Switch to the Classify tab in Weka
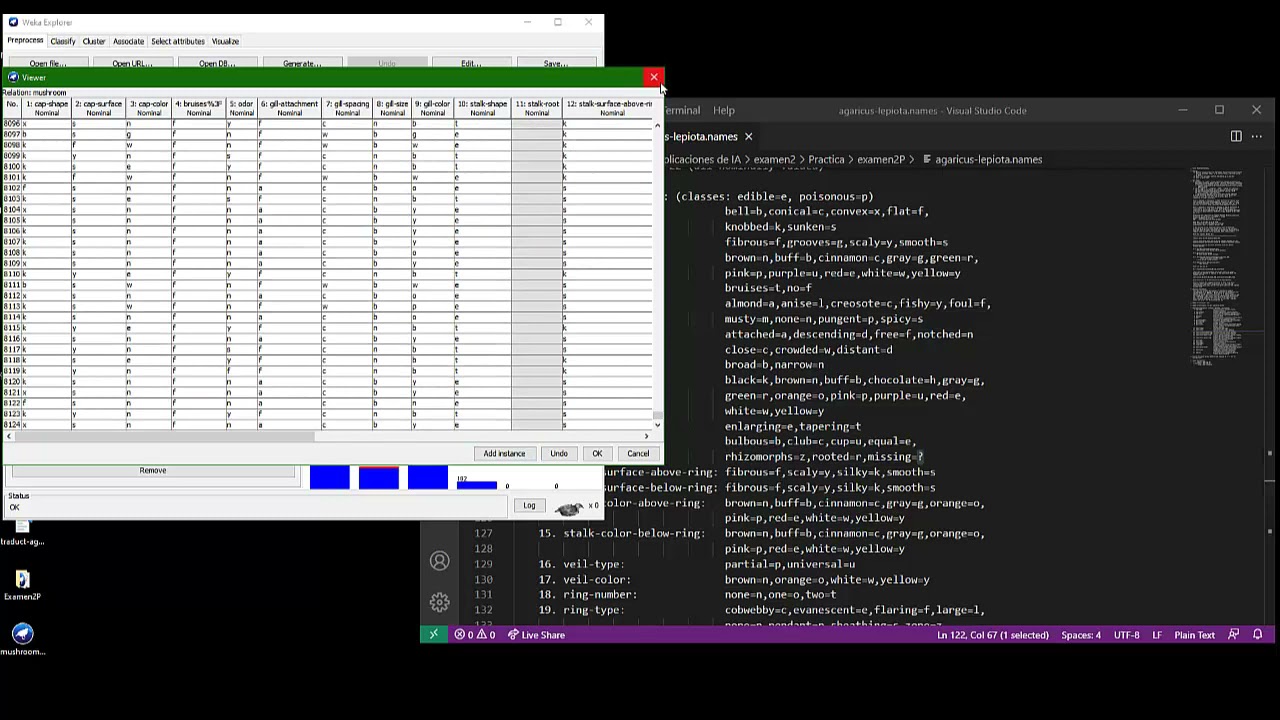This screenshot has width=1280, height=720. click(63, 41)
